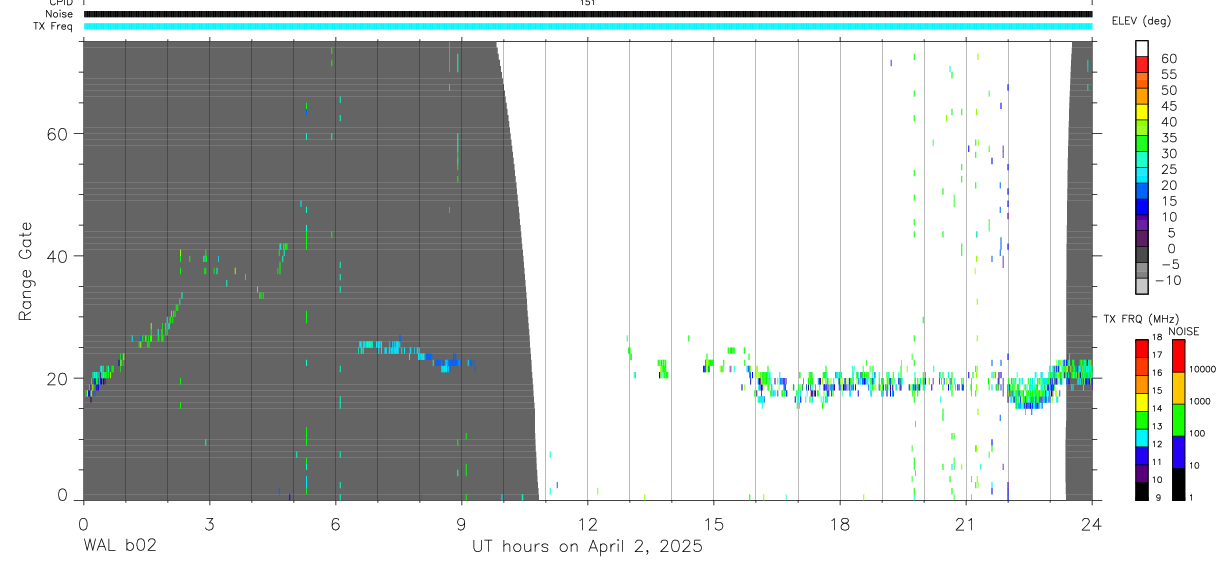The width and height of the screenshot is (1228, 567).
Task: Click the "151" CPID value at top
Action: coord(587,4)
